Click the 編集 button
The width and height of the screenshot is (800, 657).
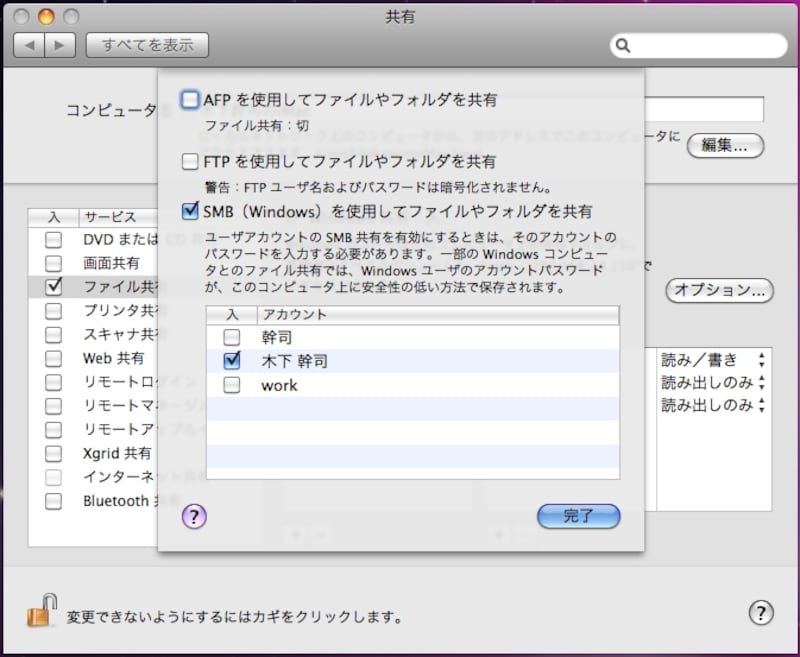(x=725, y=146)
